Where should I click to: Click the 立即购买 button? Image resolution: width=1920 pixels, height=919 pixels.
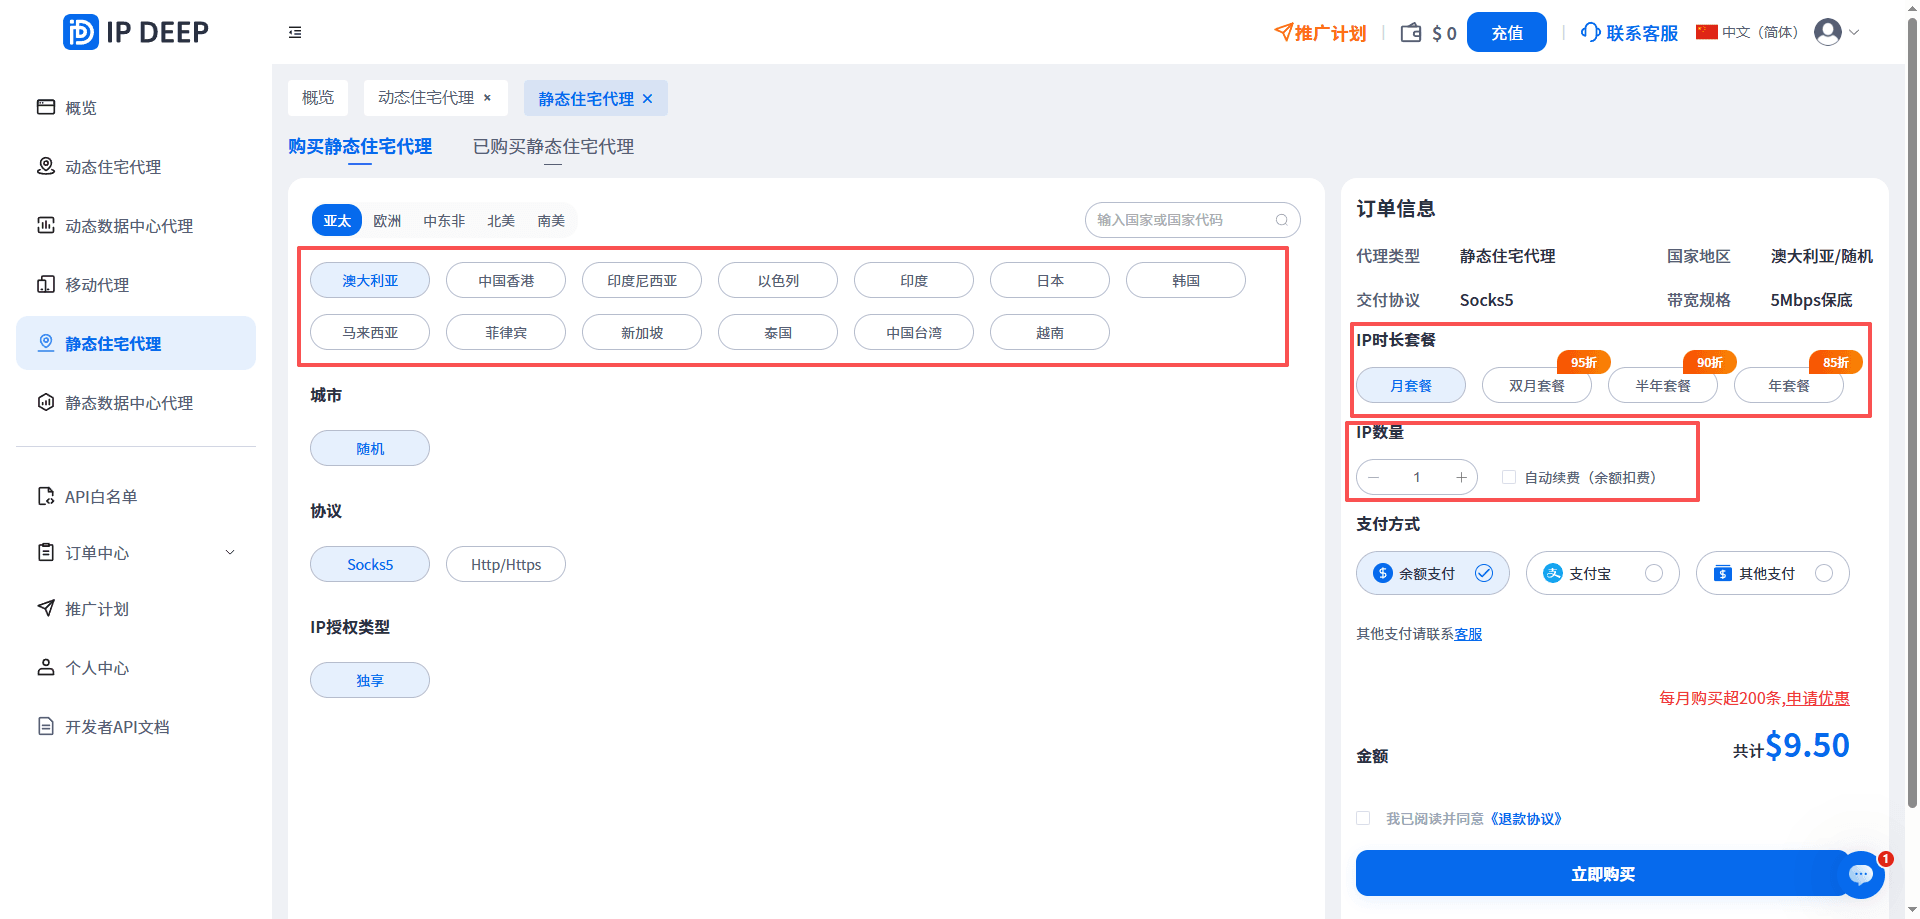click(1602, 874)
